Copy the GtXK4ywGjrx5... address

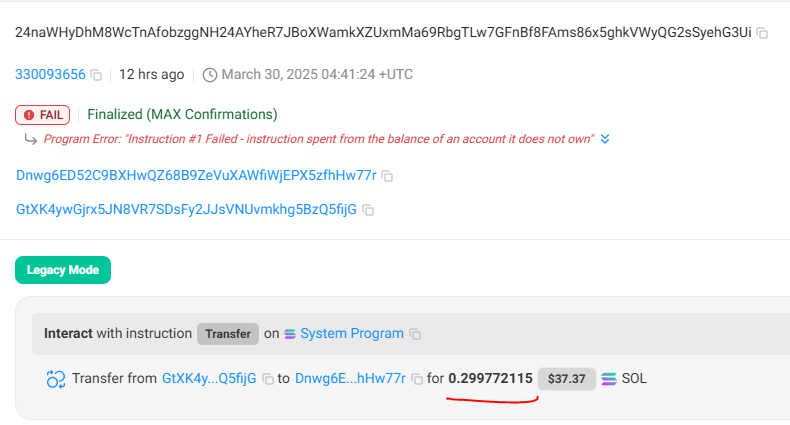[368, 210]
